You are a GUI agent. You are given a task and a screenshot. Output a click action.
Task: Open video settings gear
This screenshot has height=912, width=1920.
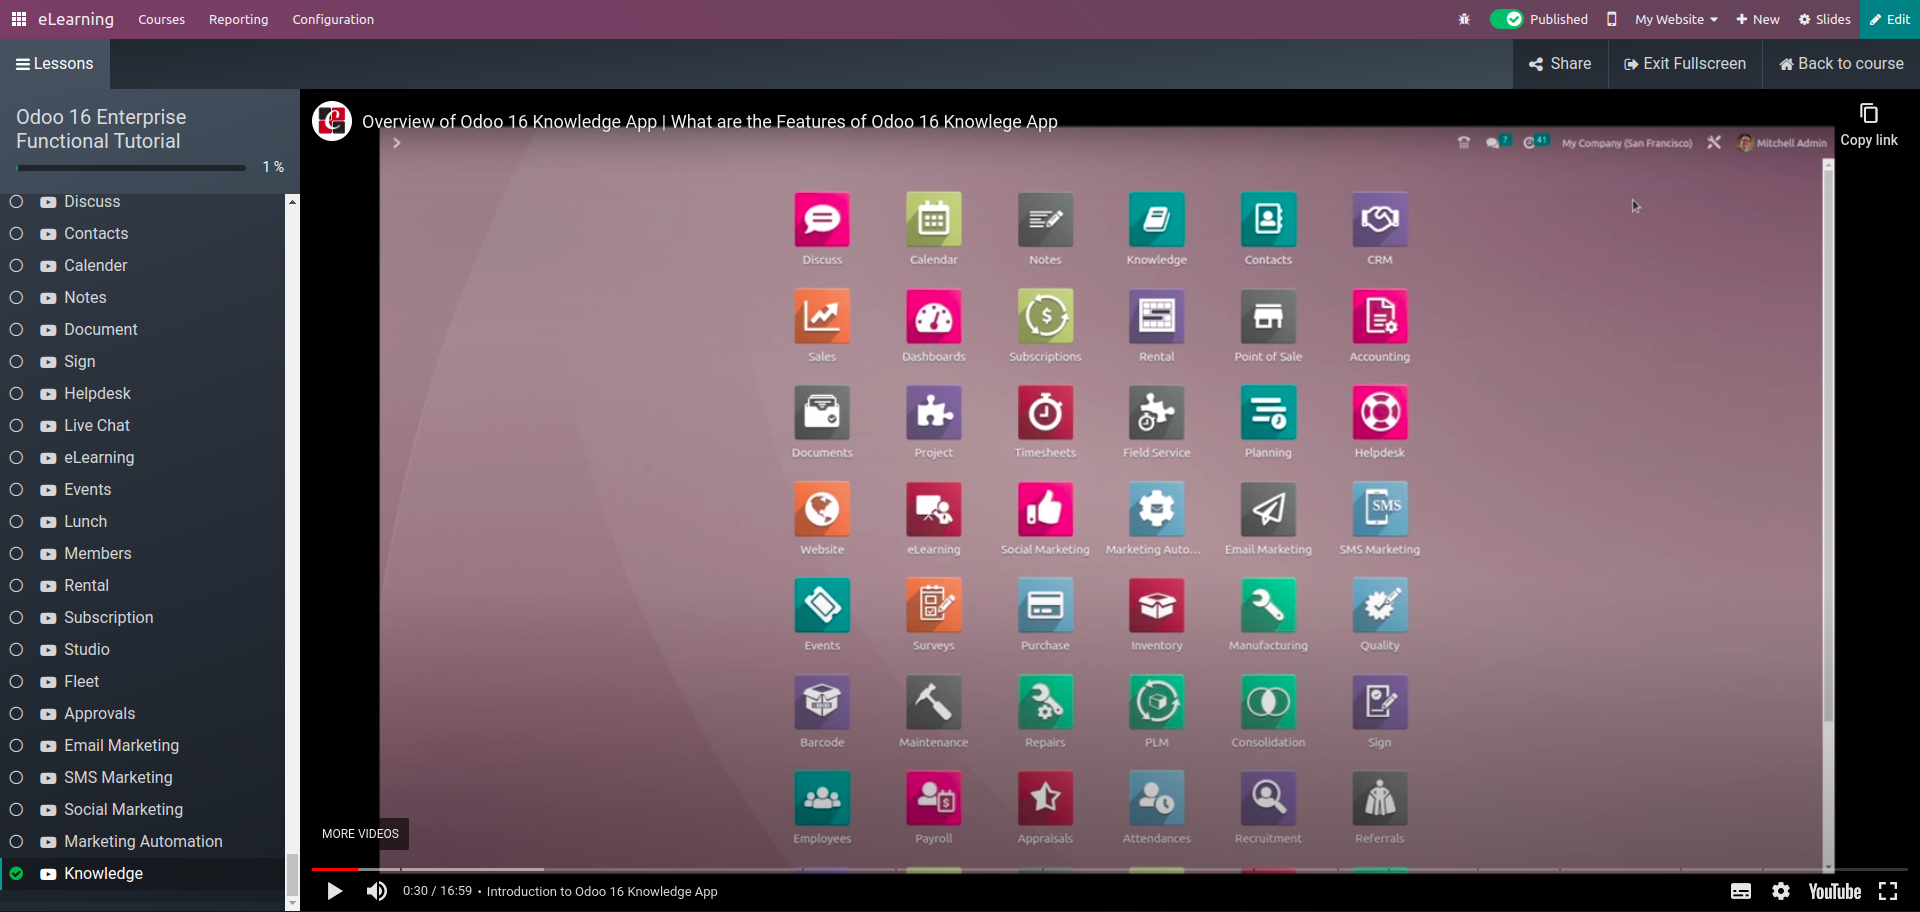pos(1781,891)
